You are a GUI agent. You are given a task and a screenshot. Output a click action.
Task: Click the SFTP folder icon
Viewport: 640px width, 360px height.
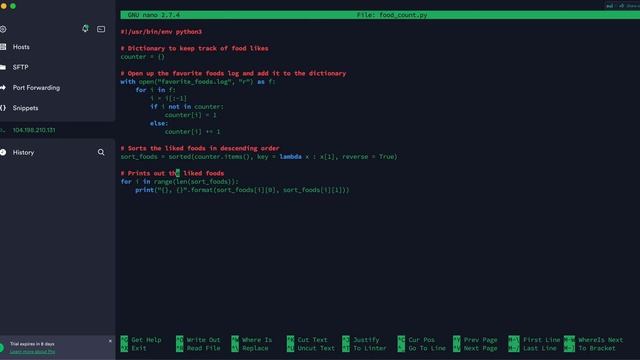point(3,67)
